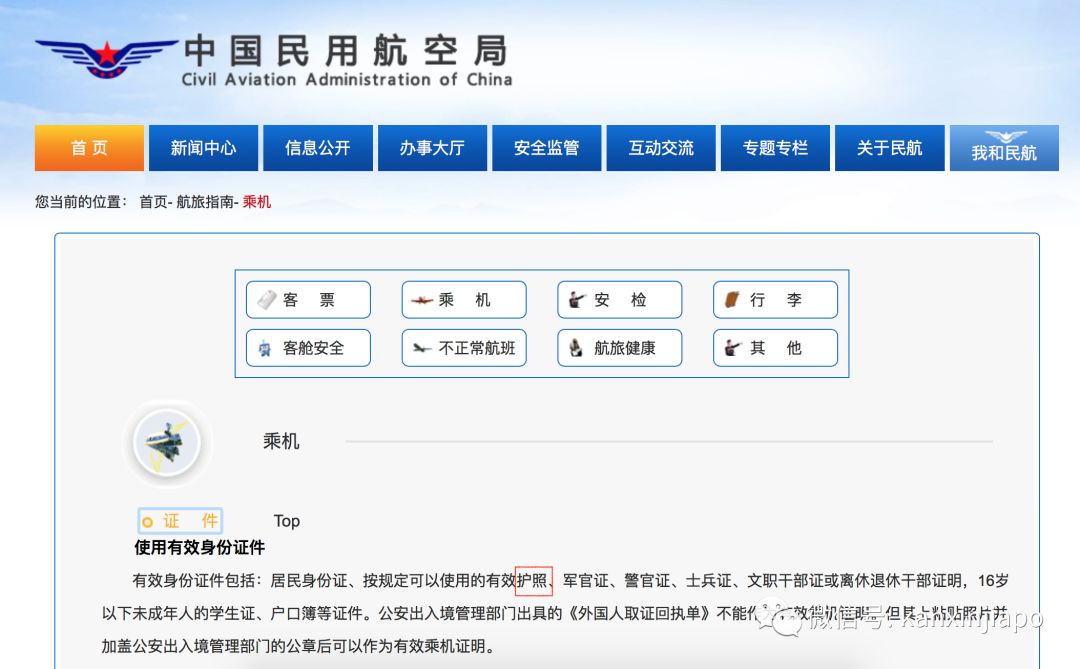1080x669 pixels.
Task: Click the health icon beside 航旅健康
Action: pos(576,348)
